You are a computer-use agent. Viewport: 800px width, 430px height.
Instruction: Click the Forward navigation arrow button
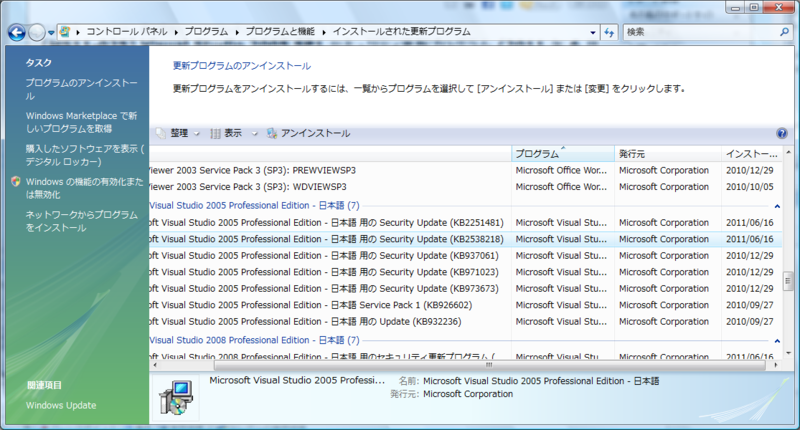point(37,33)
